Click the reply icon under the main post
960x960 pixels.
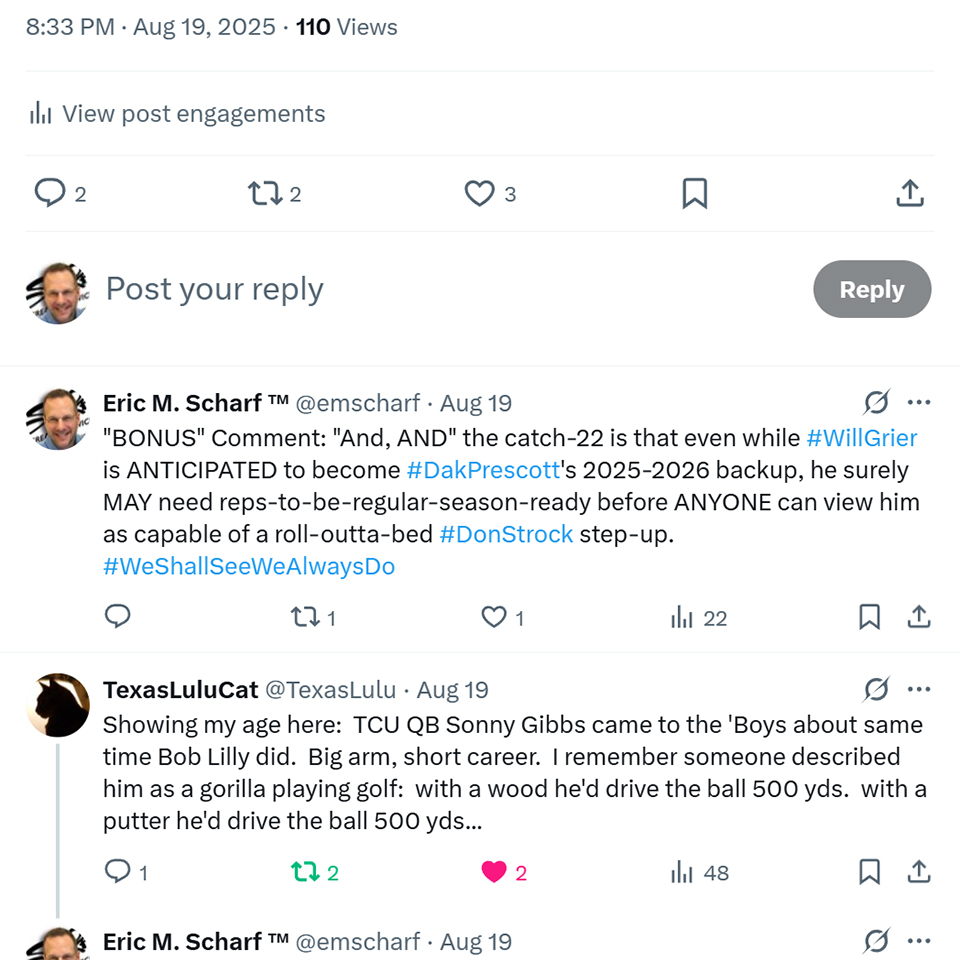pos(49,192)
